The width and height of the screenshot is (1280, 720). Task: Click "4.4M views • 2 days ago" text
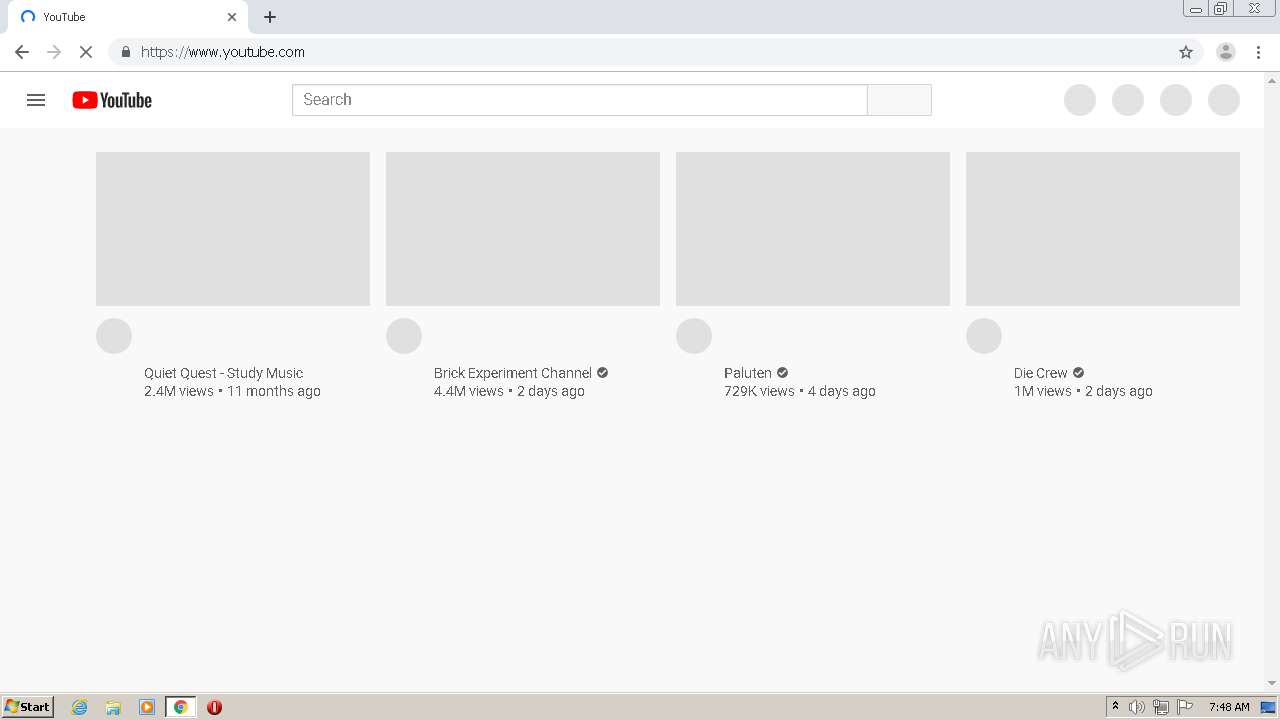[x=509, y=391]
